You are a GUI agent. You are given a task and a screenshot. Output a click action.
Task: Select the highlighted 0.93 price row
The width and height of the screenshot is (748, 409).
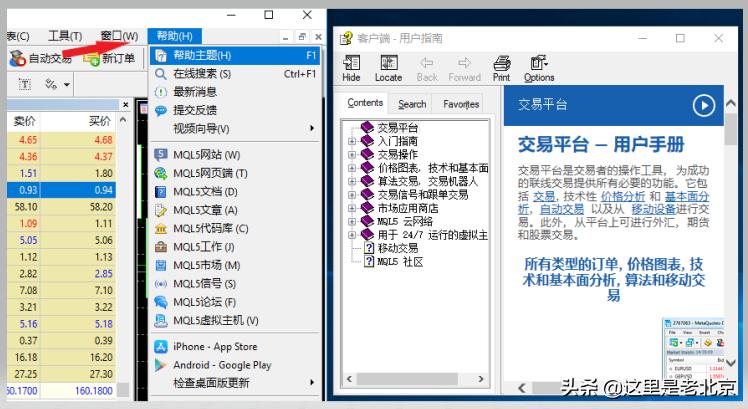pos(61,190)
